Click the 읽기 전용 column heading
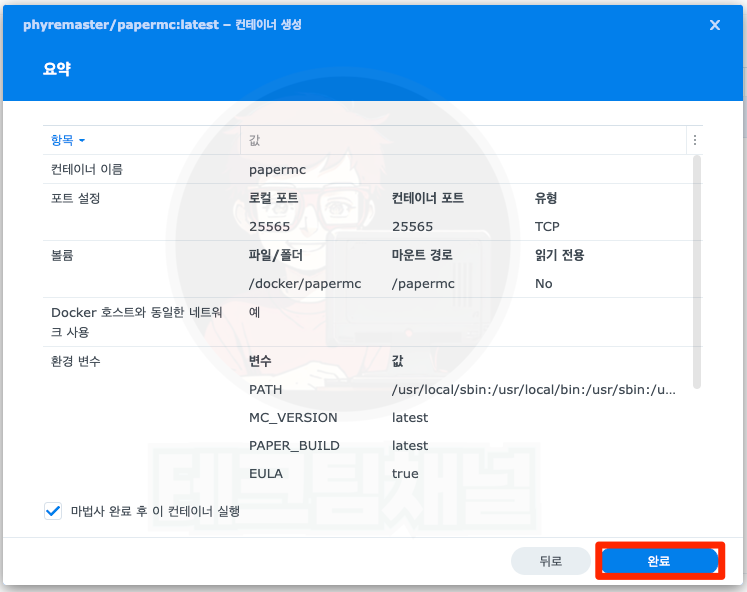 (559, 255)
